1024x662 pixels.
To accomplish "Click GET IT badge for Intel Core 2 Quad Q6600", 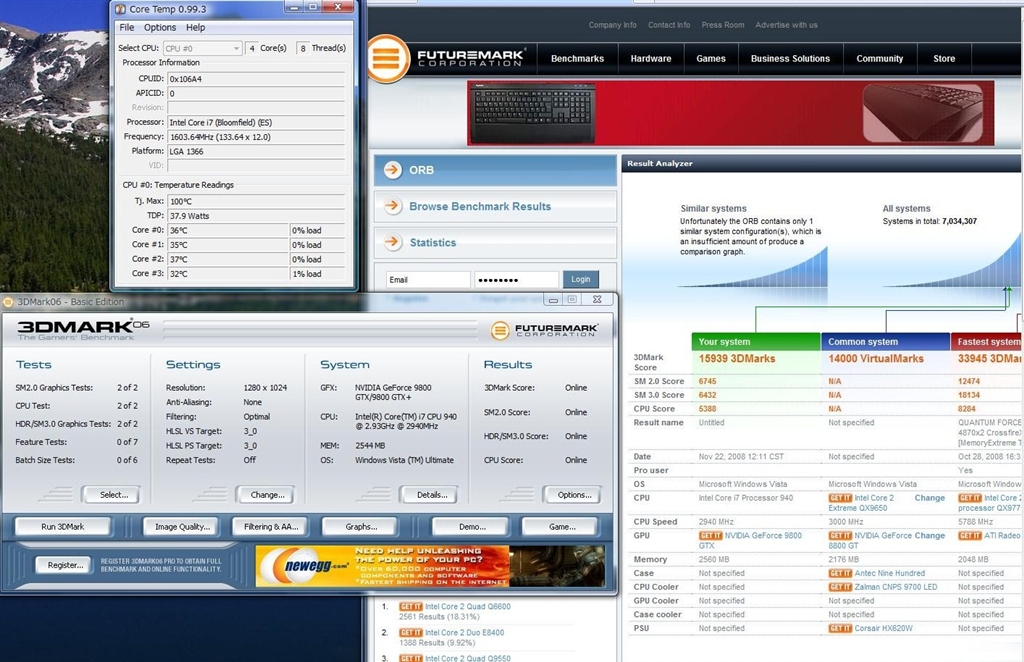I will [x=411, y=607].
